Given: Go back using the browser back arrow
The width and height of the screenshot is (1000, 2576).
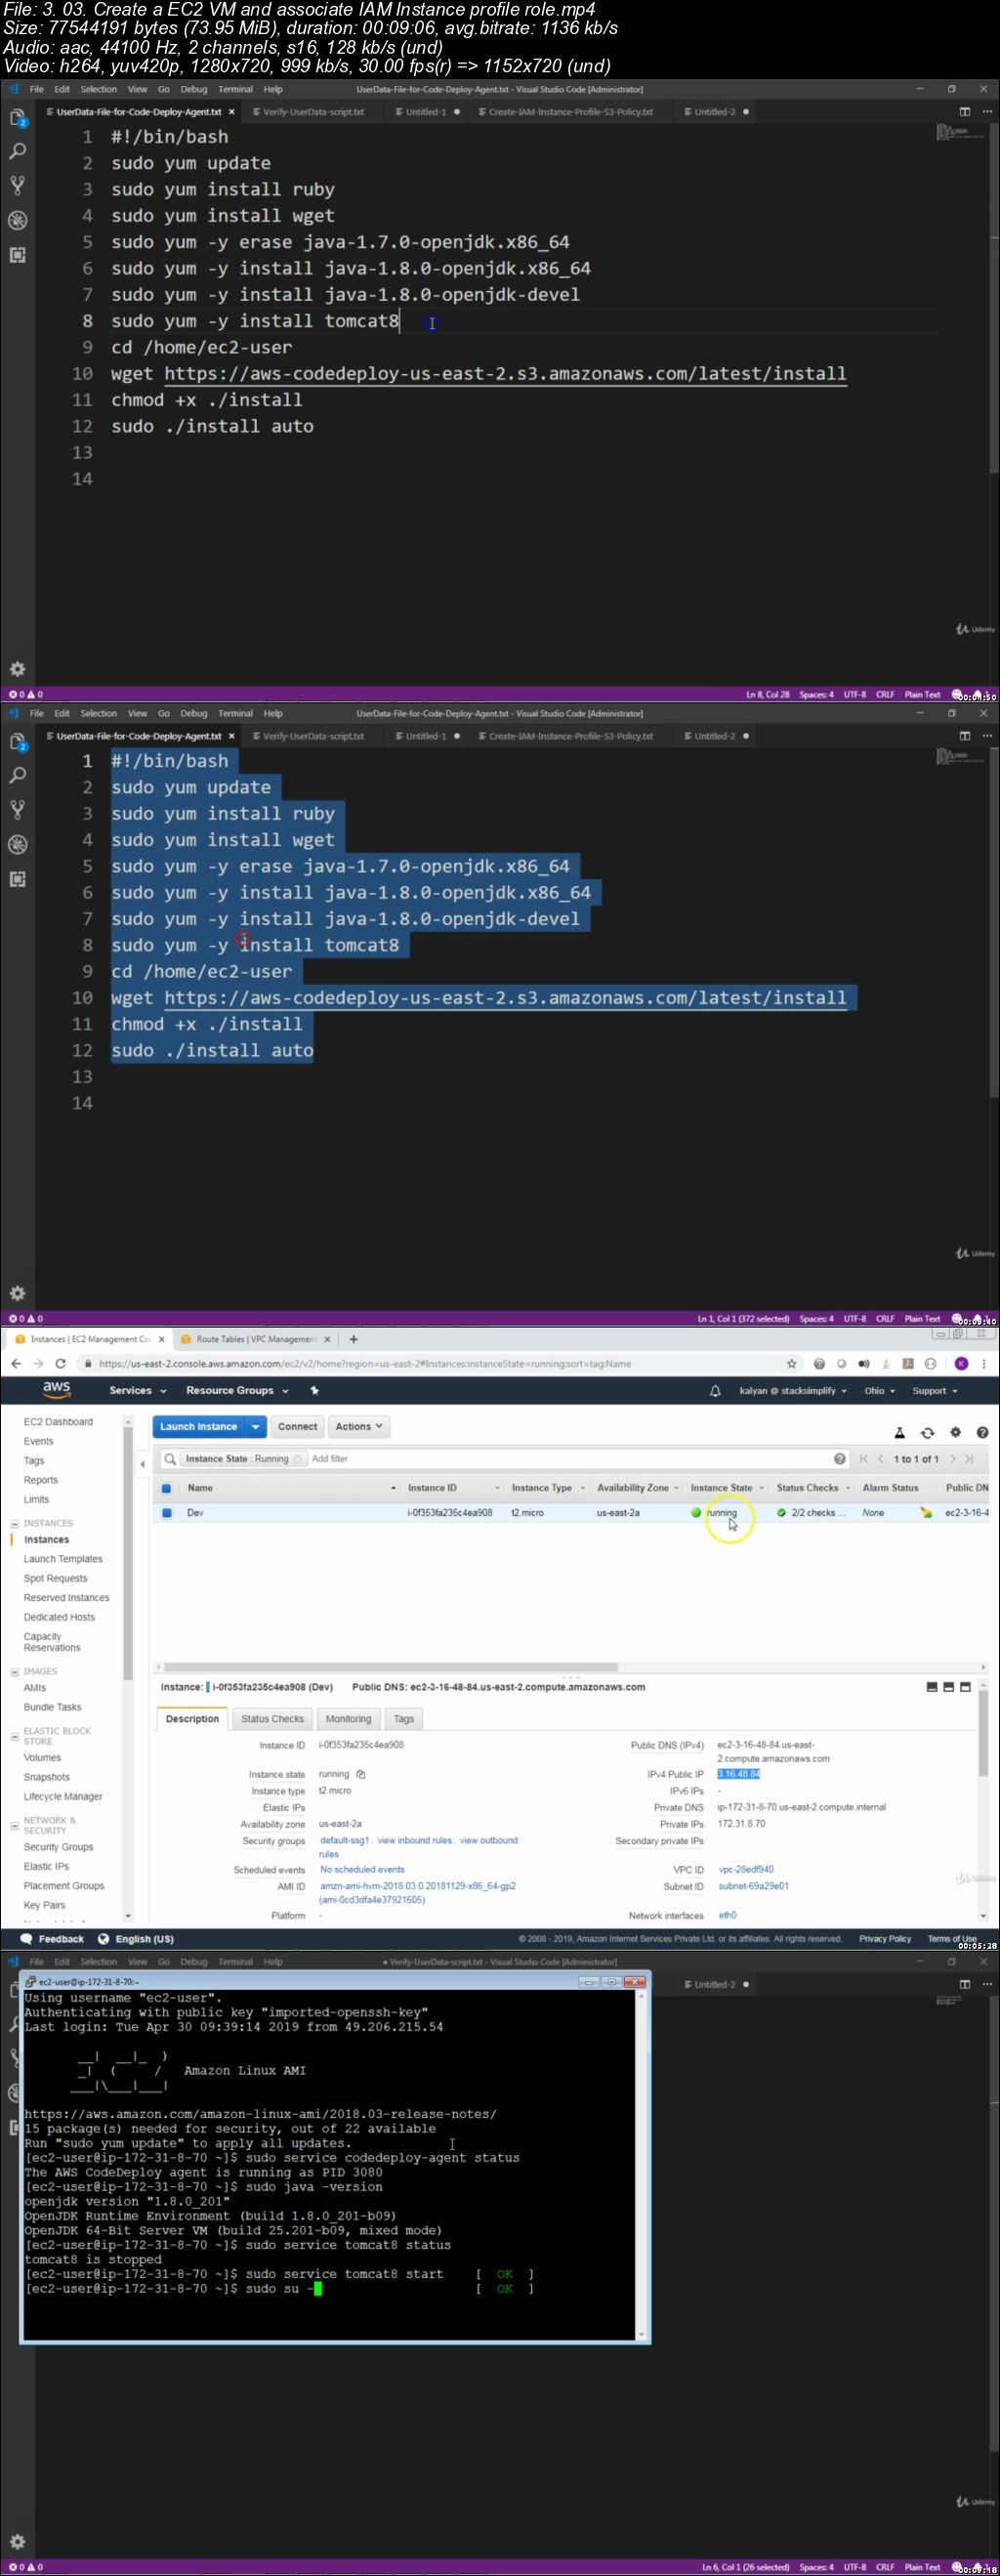Looking at the screenshot, I should coord(15,1364).
